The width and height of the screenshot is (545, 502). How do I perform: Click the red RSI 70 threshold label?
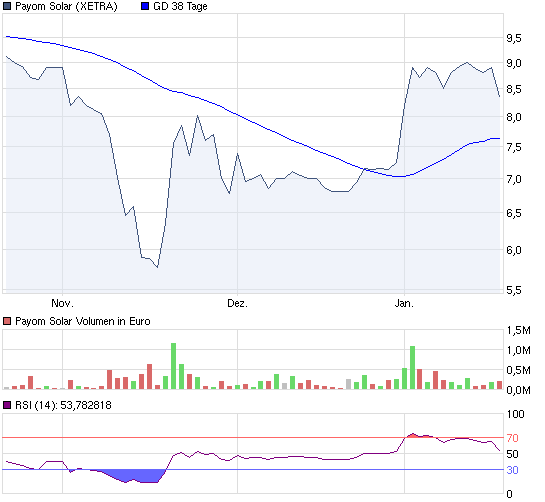[512, 438]
